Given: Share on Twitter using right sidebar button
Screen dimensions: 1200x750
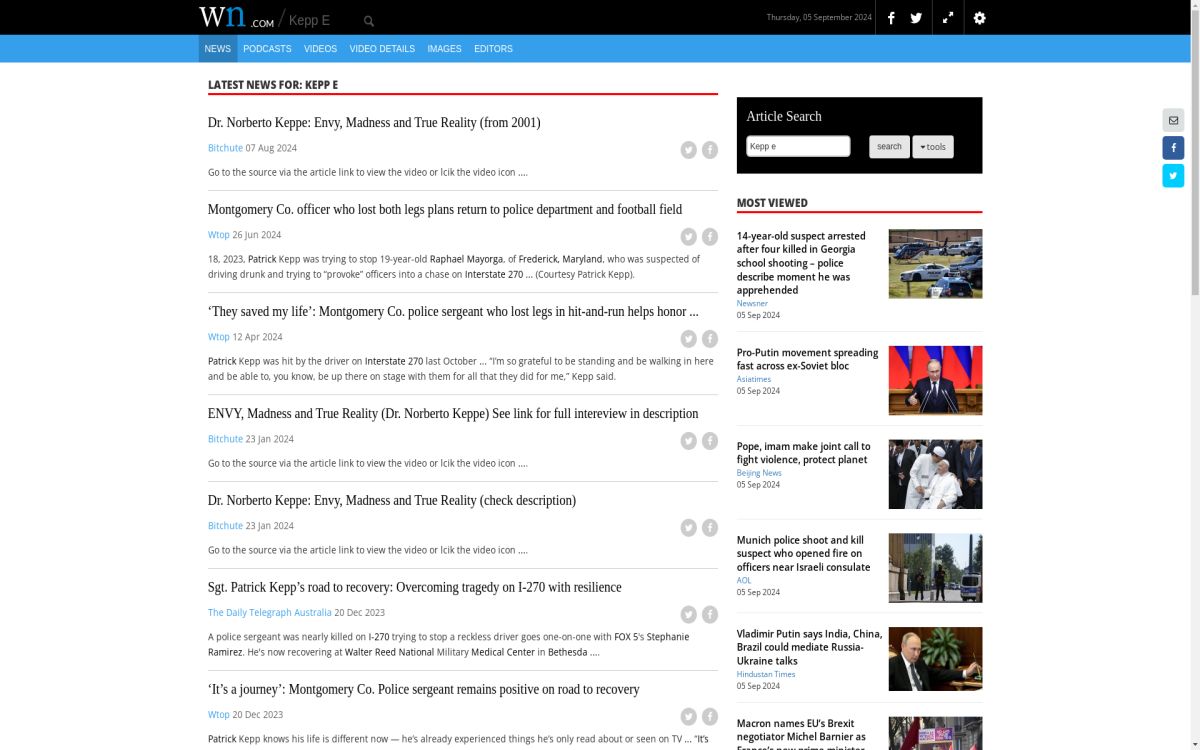Looking at the screenshot, I should coord(1173,176).
